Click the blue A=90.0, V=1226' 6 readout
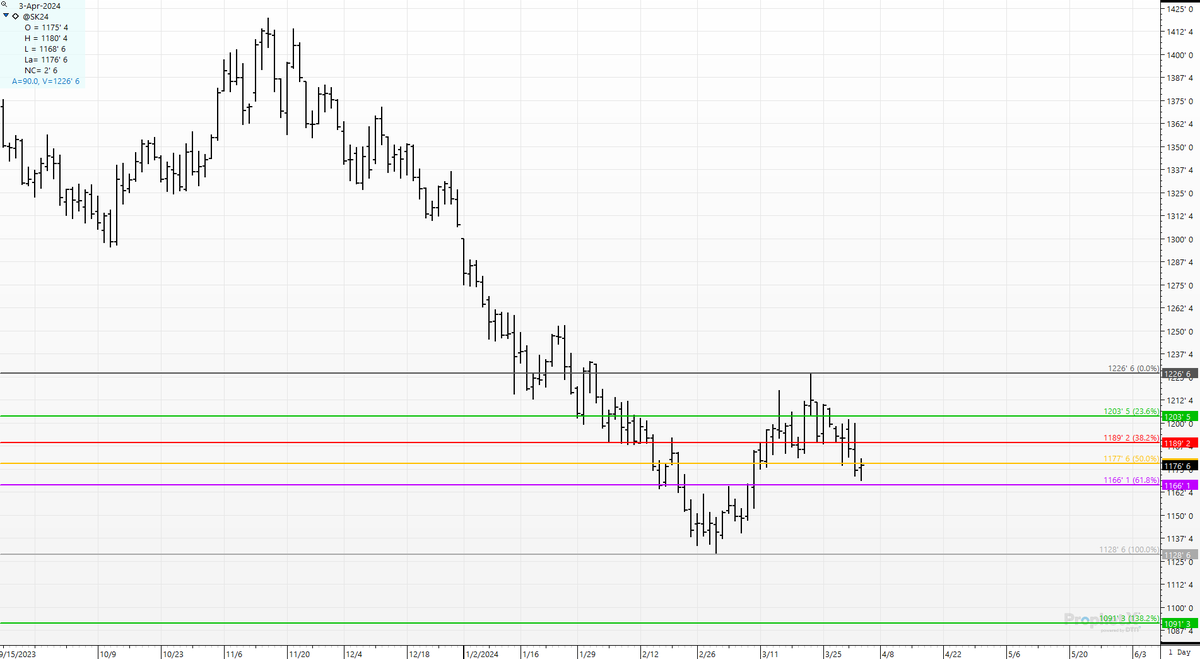The width and height of the screenshot is (1200, 659). click(x=45, y=81)
